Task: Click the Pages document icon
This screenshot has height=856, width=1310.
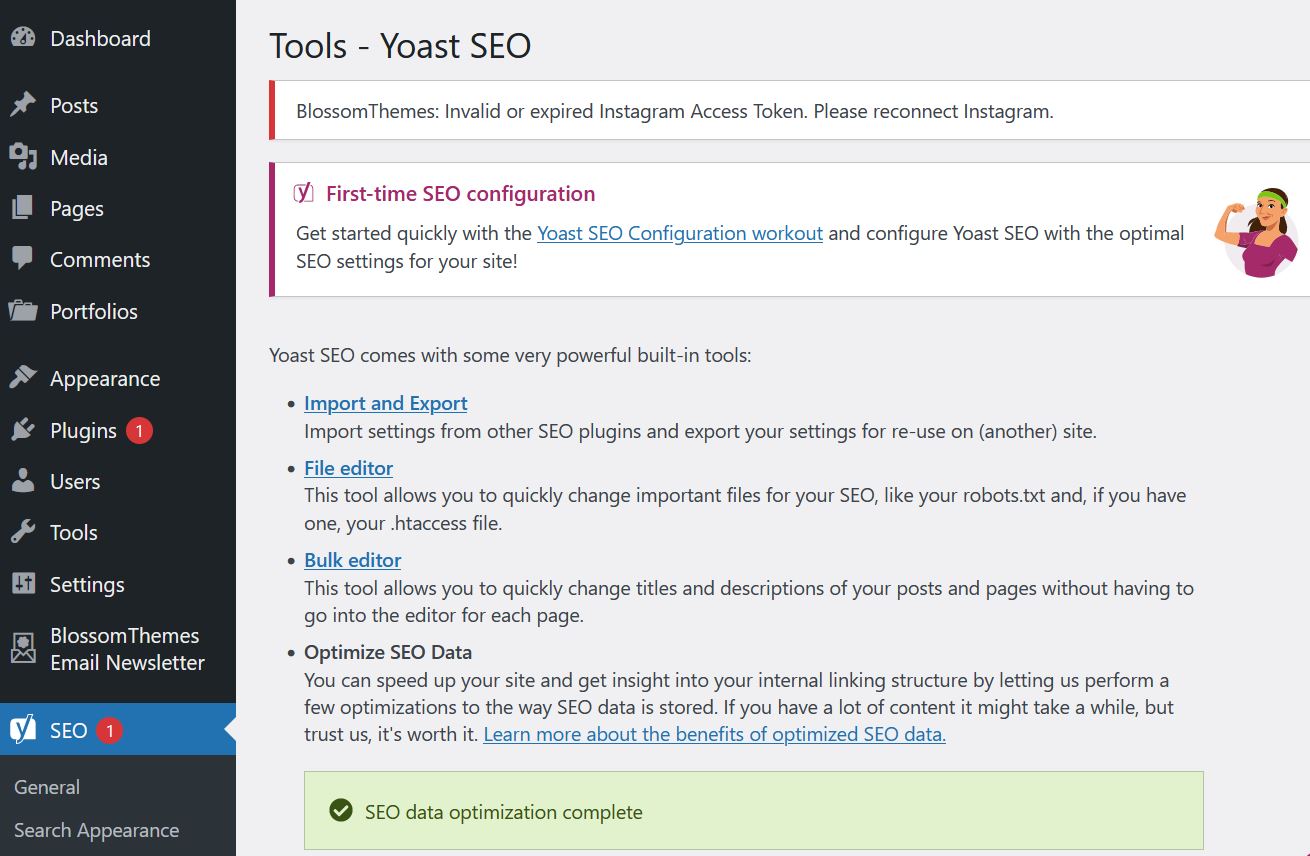Action: pos(23,208)
